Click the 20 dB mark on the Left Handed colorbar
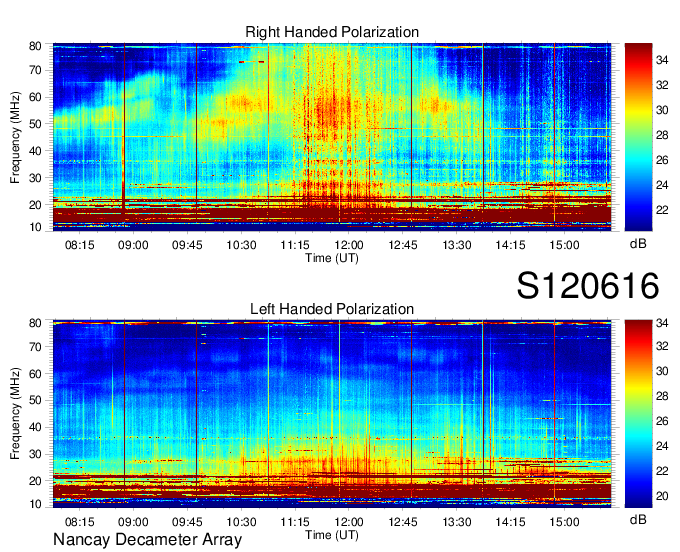 (662, 496)
